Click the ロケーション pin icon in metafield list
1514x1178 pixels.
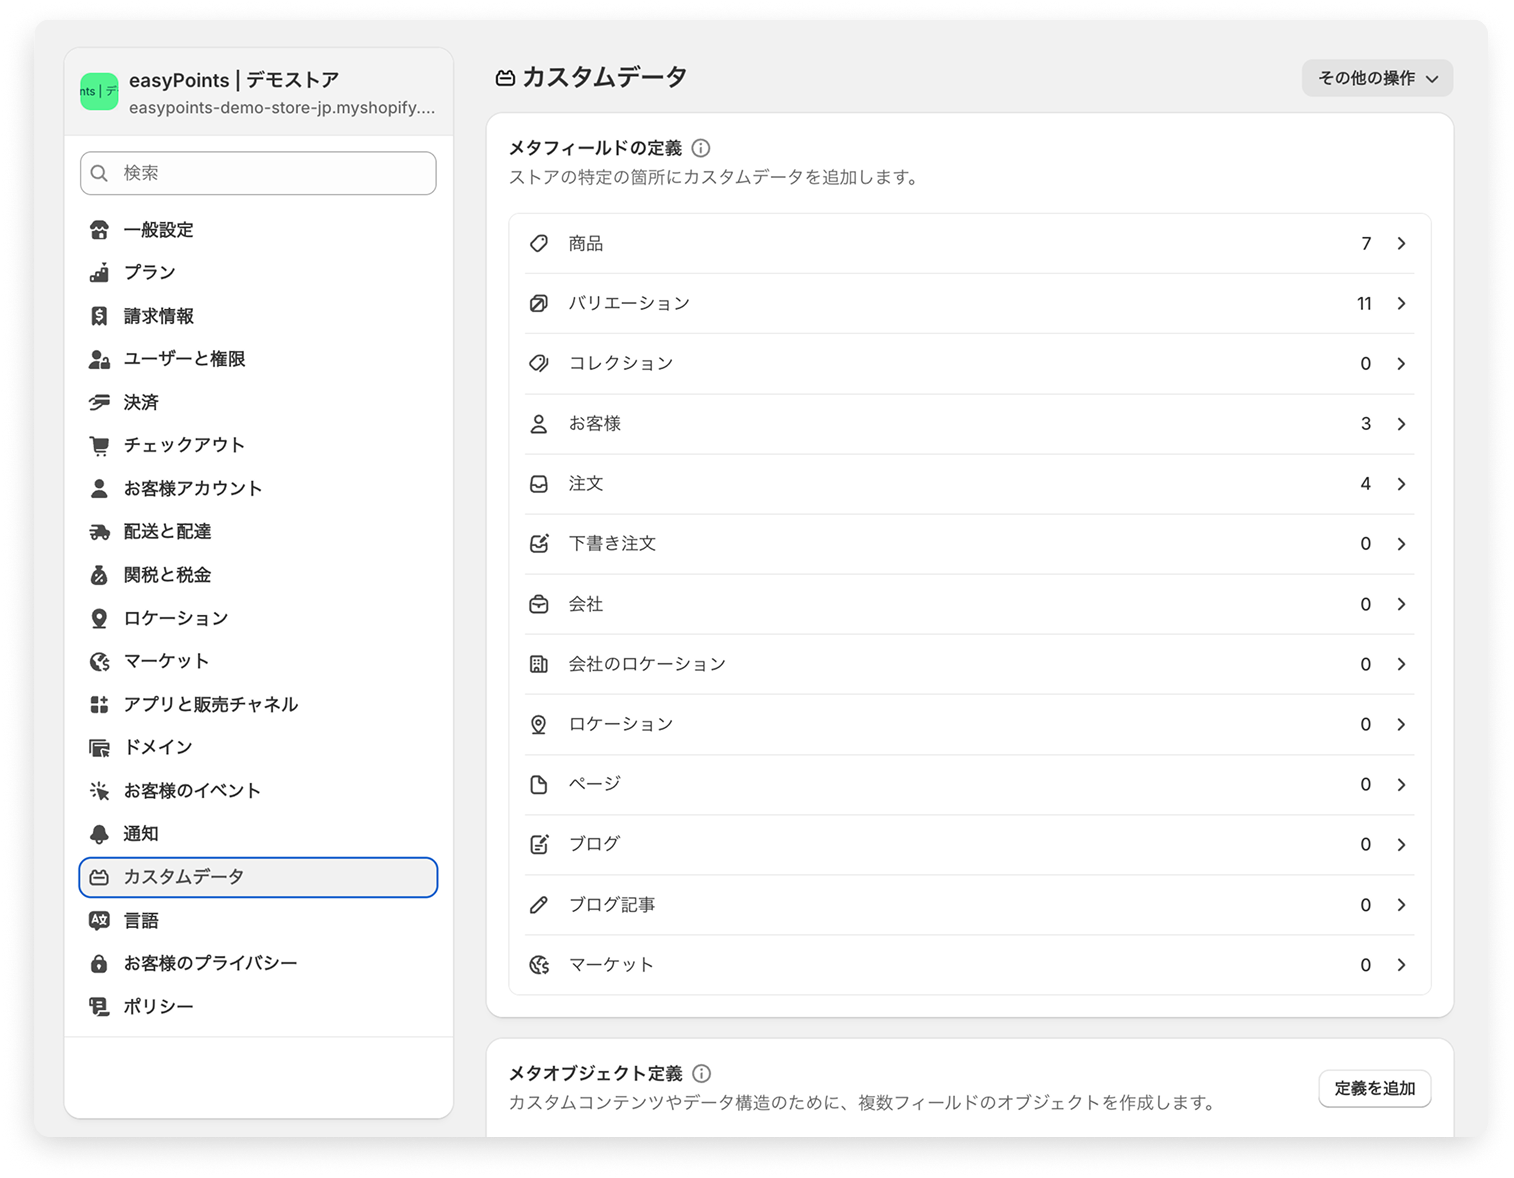539,724
